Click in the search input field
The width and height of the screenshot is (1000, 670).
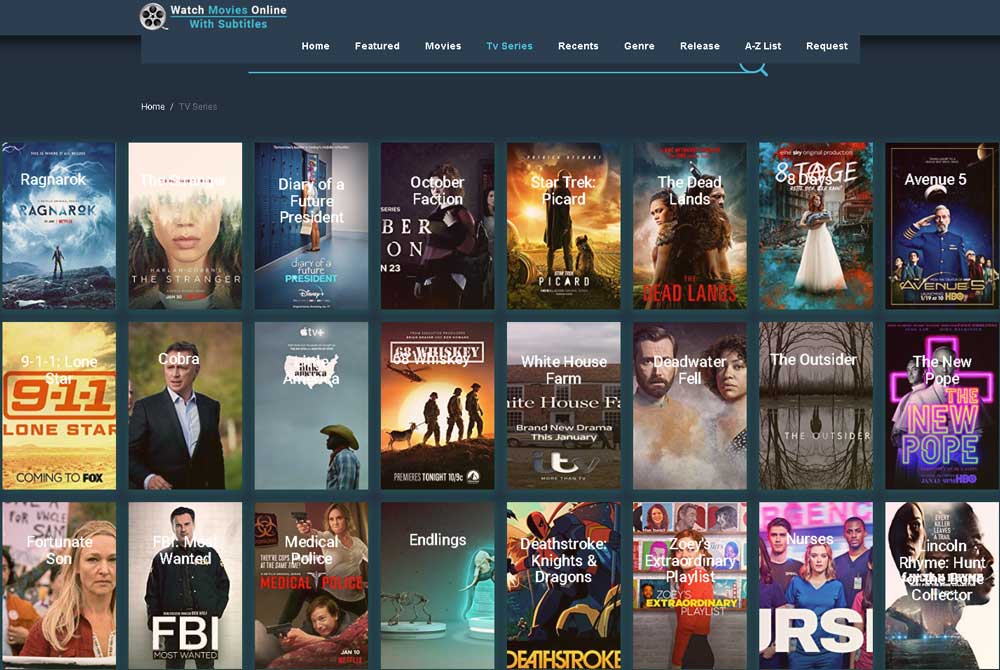(494, 66)
